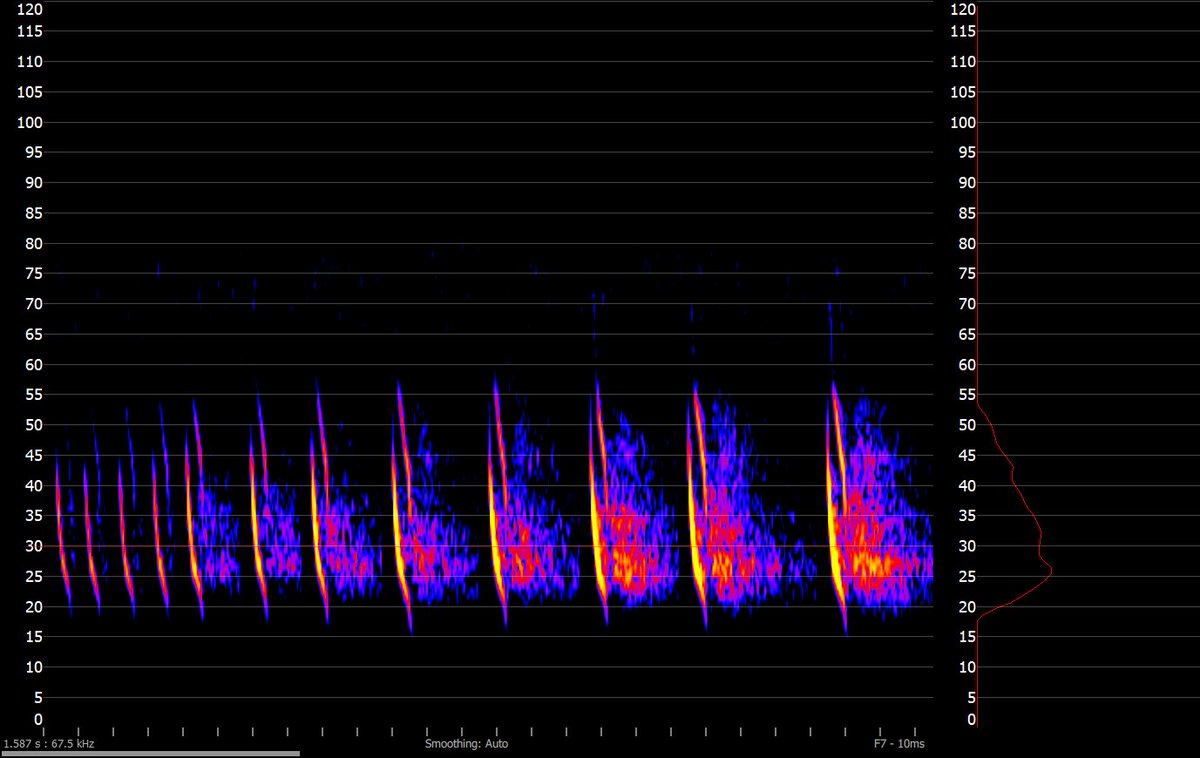Click the "20" label on the power spectrum axis
Image resolution: width=1200 pixels, height=758 pixels.
tap(966, 607)
